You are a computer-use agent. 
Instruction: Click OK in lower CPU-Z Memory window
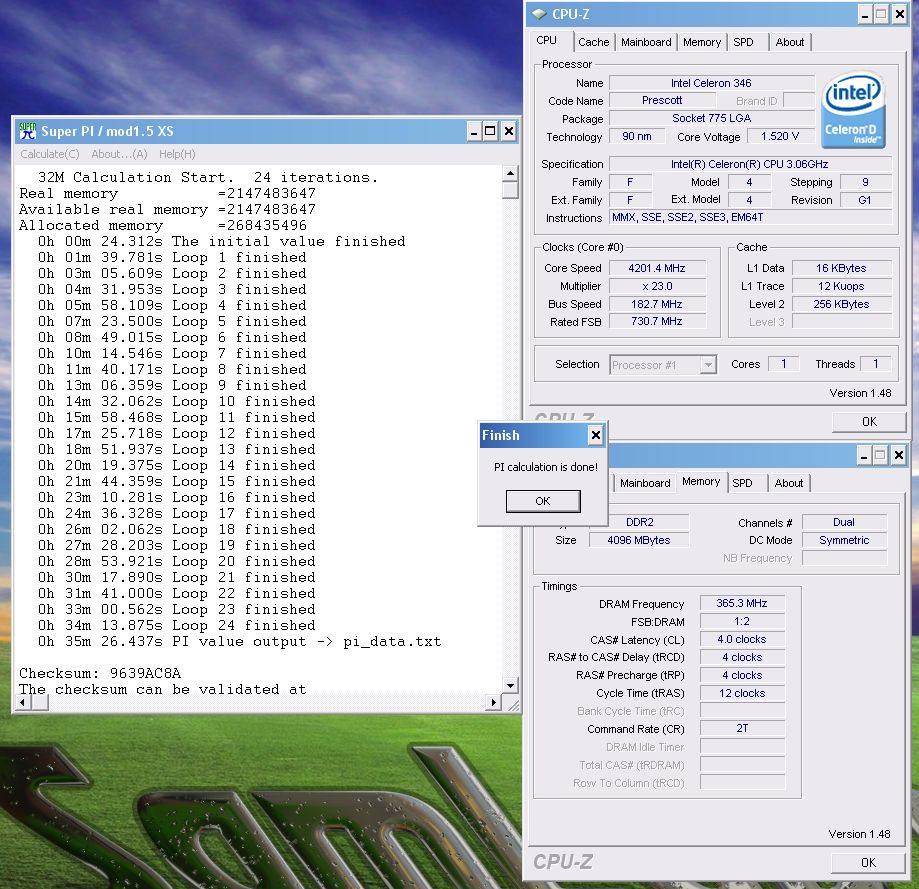(868, 862)
